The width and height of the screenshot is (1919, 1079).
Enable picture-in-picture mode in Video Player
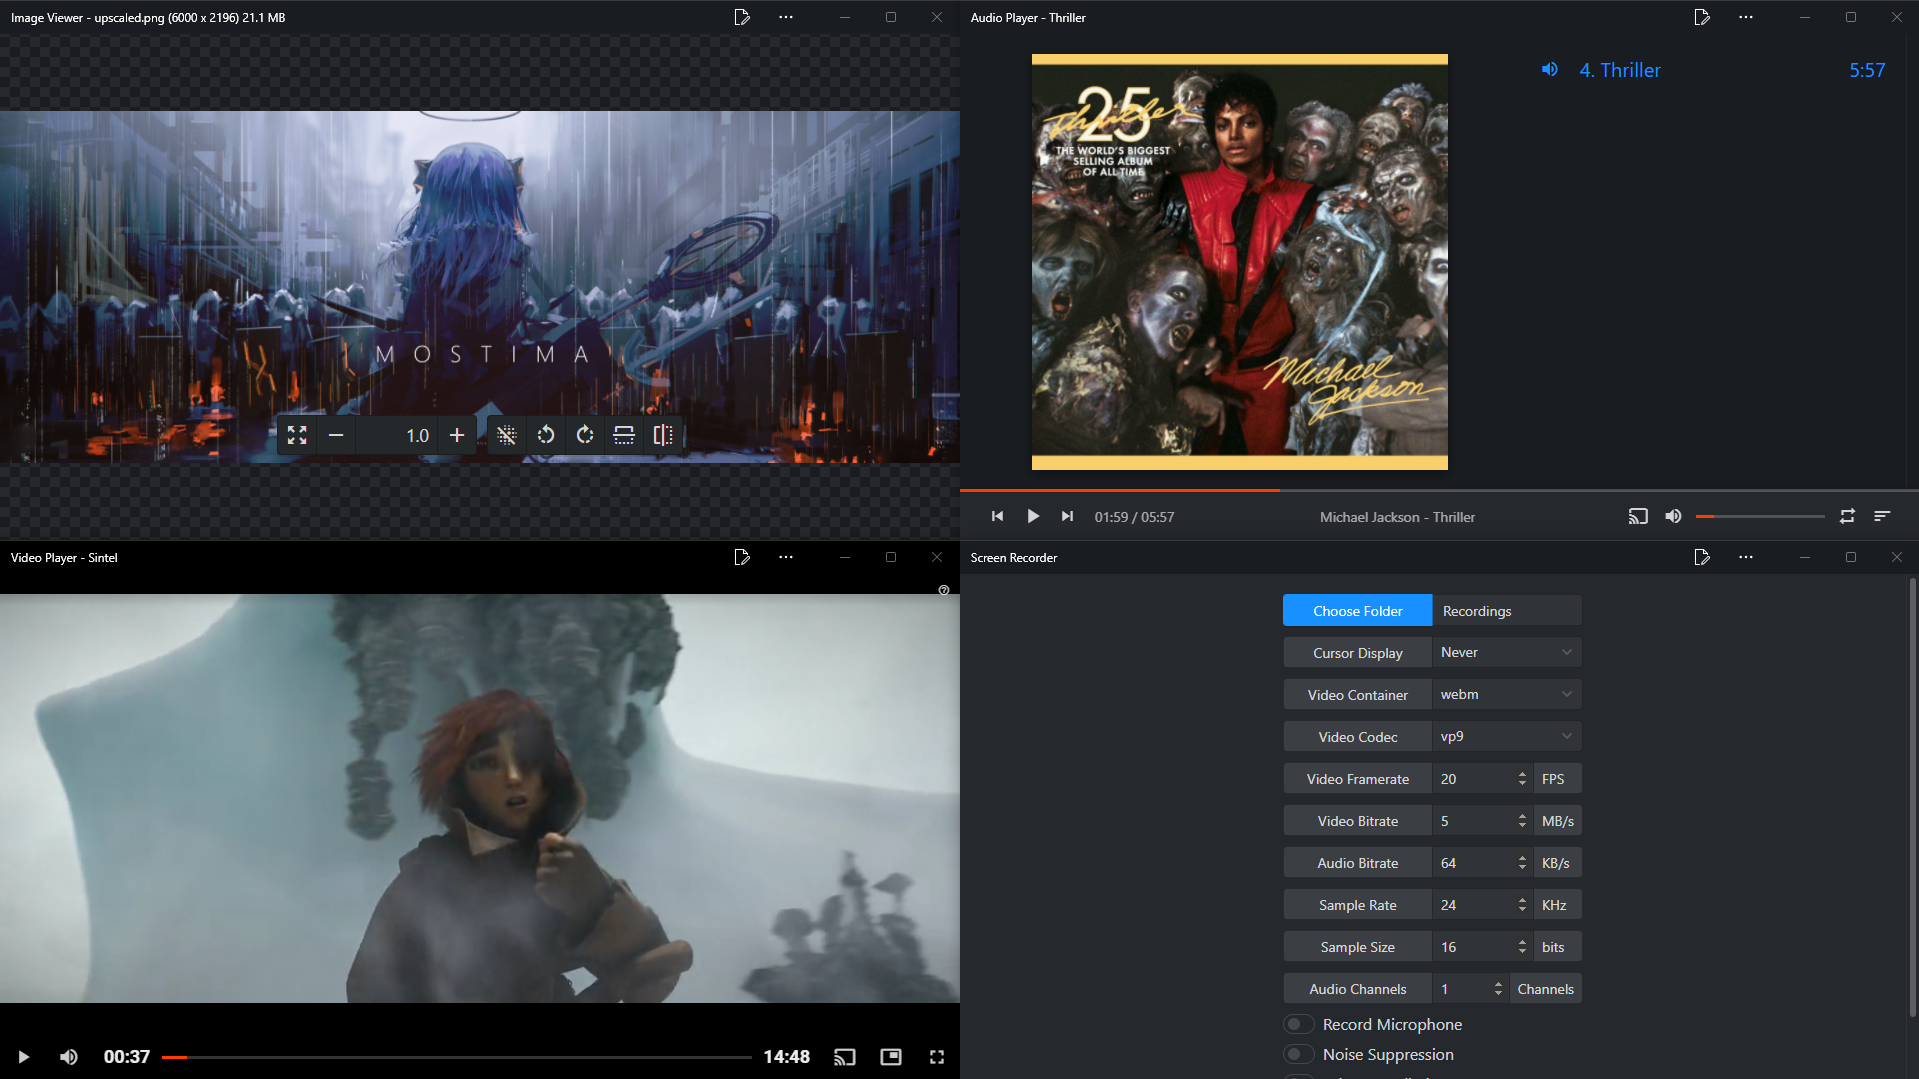(891, 1057)
